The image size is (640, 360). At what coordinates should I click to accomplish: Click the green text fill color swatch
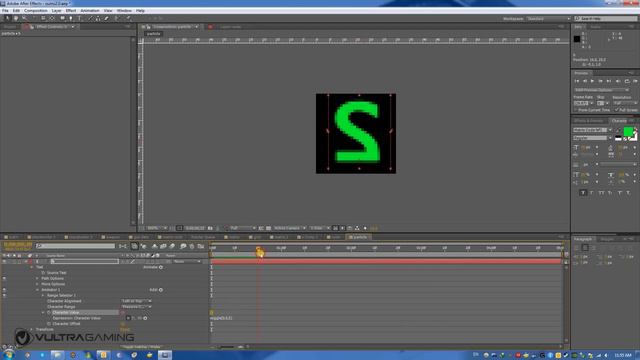pos(629,131)
